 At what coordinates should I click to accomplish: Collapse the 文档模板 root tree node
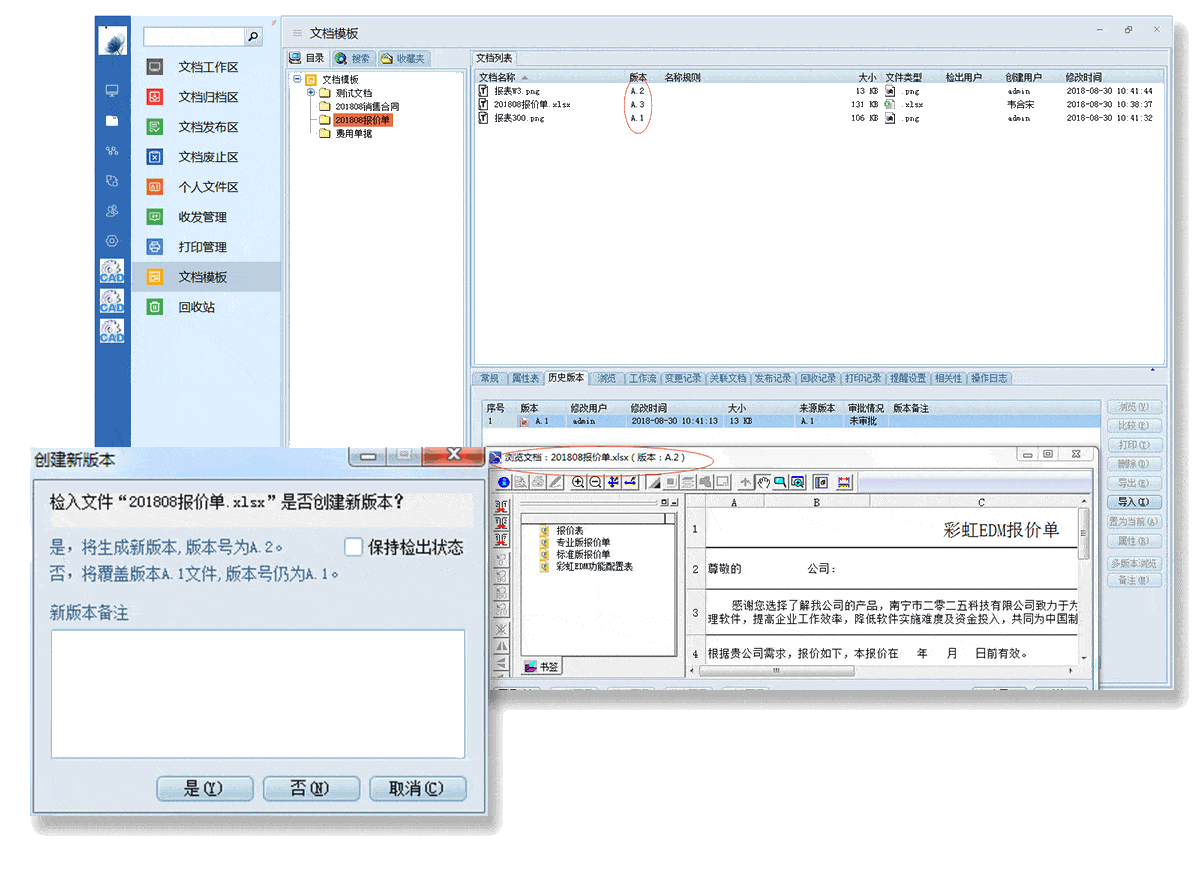click(297, 79)
